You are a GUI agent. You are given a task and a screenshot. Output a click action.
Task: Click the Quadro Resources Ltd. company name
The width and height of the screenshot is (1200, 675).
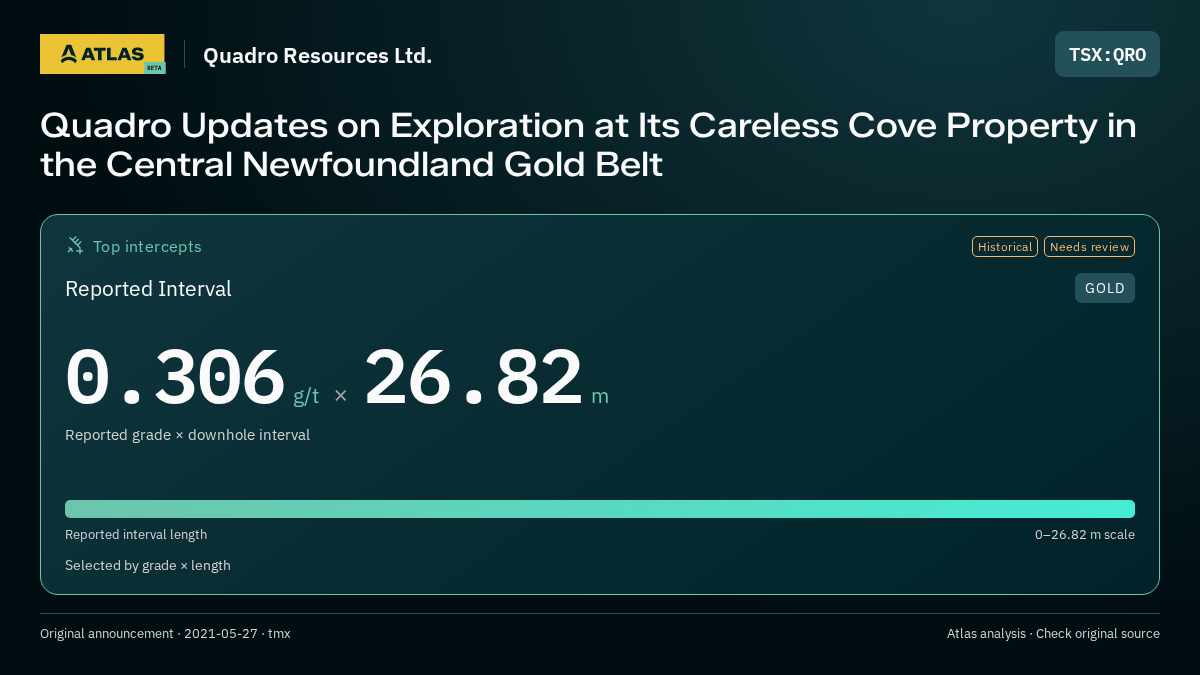pyautogui.click(x=318, y=55)
